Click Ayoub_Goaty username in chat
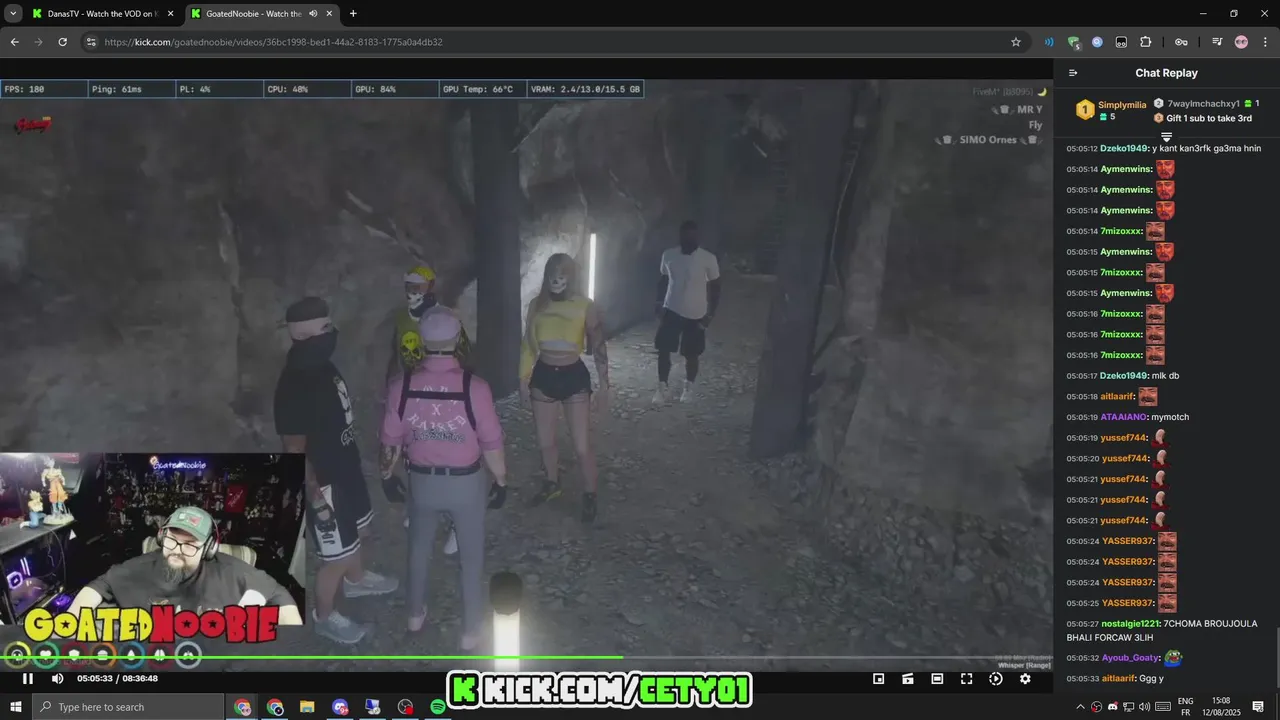Image resolution: width=1280 pixels, height=720 pixels. (1130, 658)
